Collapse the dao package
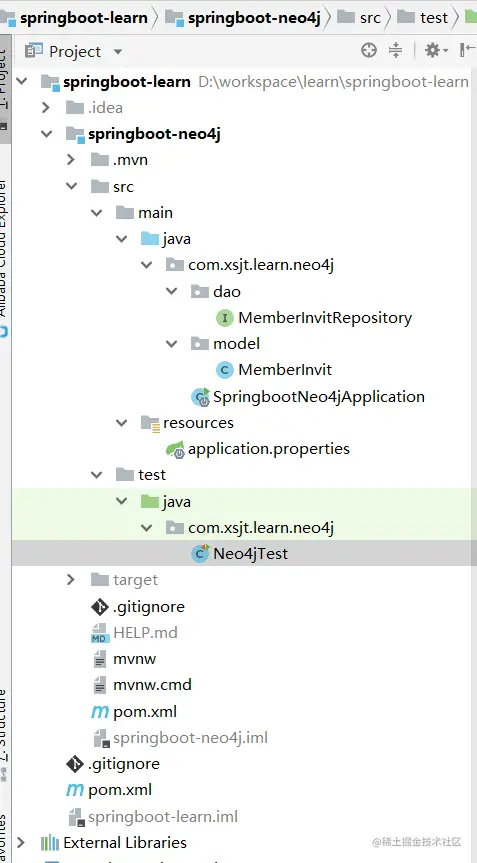 (172, 291)
